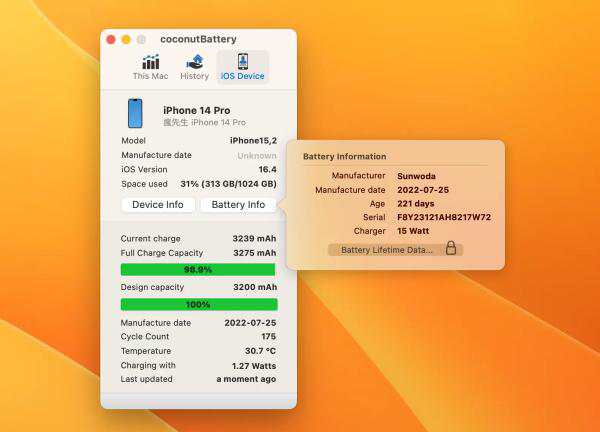Switch to This Mac tab label

[x=150, y=76]
